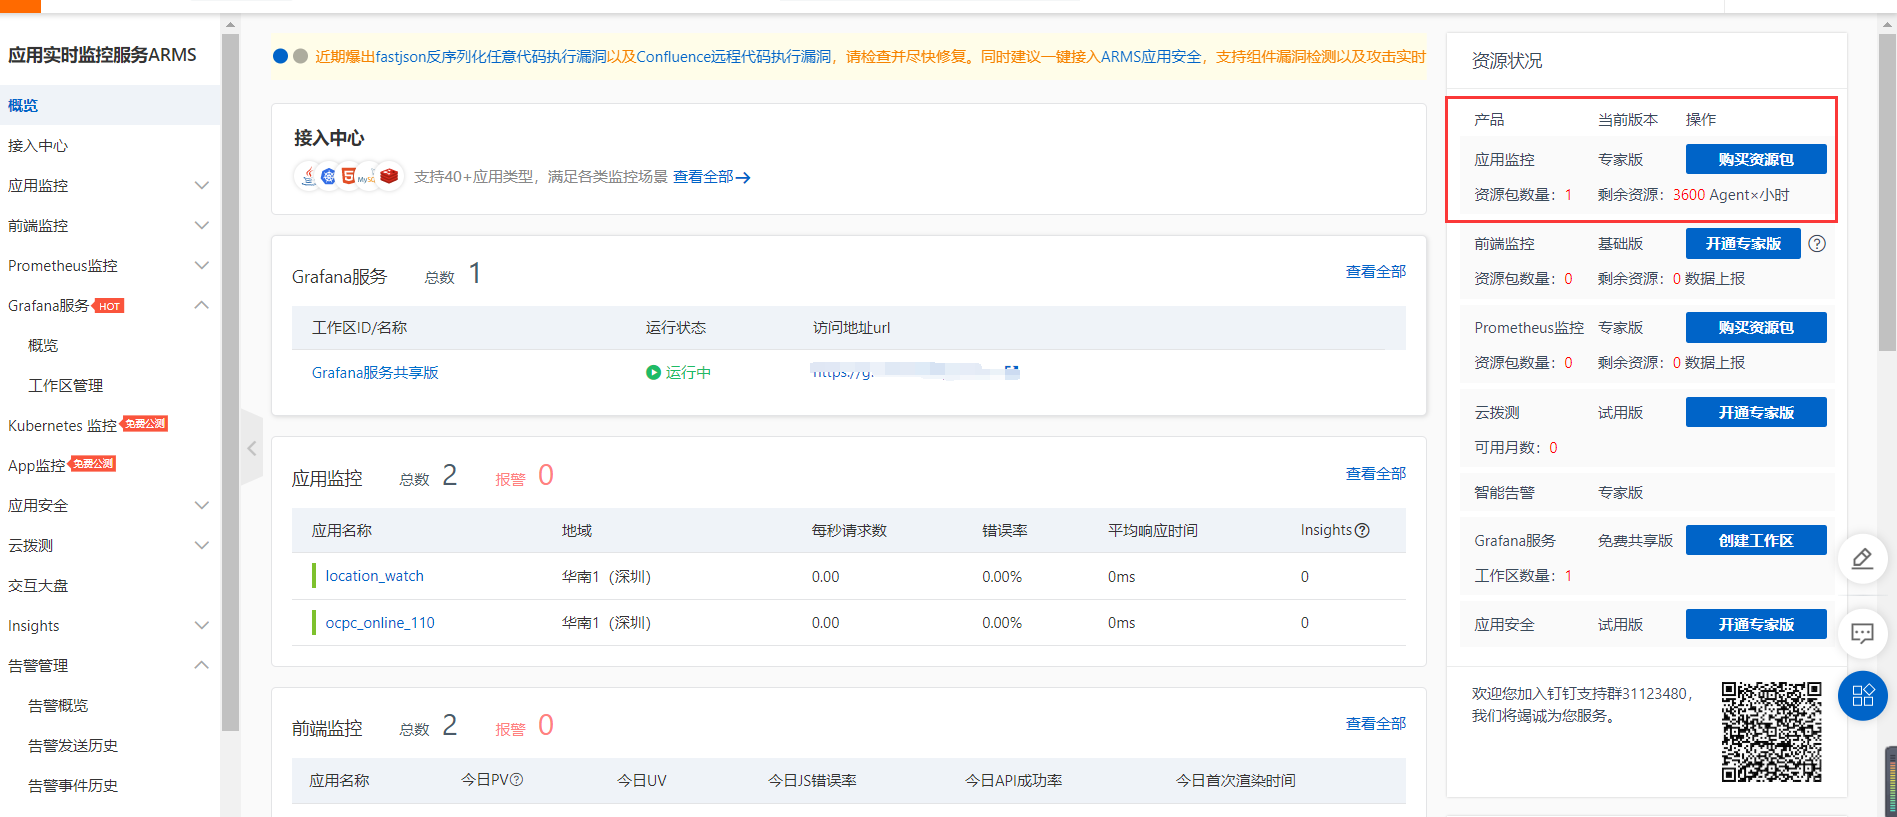Open the Grafana服务共享版 workspace link
1897x817 pixels.
pyautogui.click(x=375, y=372)
